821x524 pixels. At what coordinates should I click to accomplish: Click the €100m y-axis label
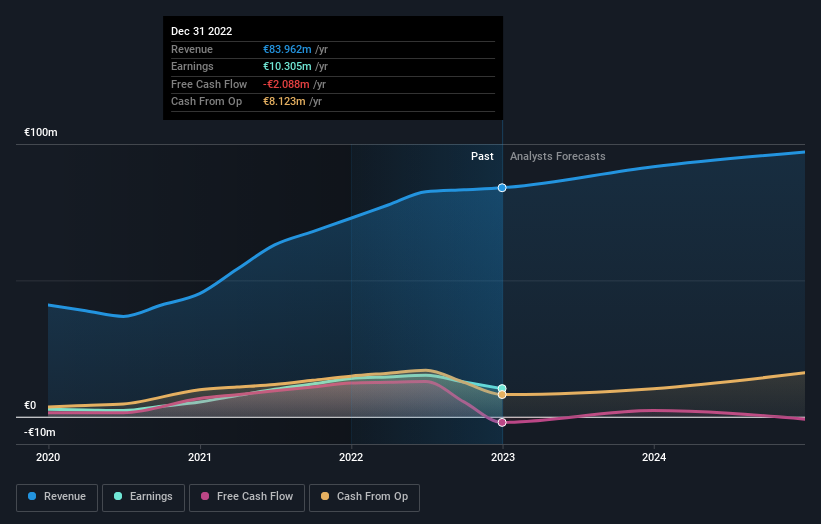[41, 132]
